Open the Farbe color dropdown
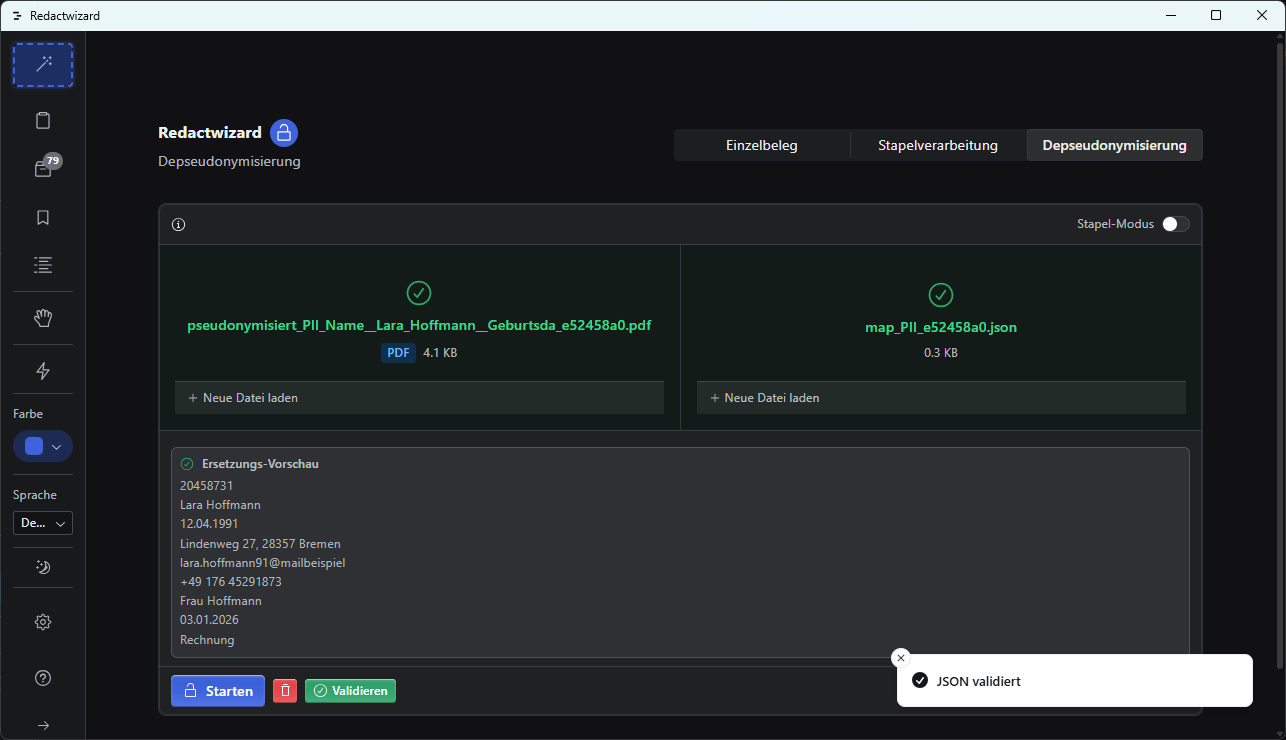 click(x=43, y=446)
